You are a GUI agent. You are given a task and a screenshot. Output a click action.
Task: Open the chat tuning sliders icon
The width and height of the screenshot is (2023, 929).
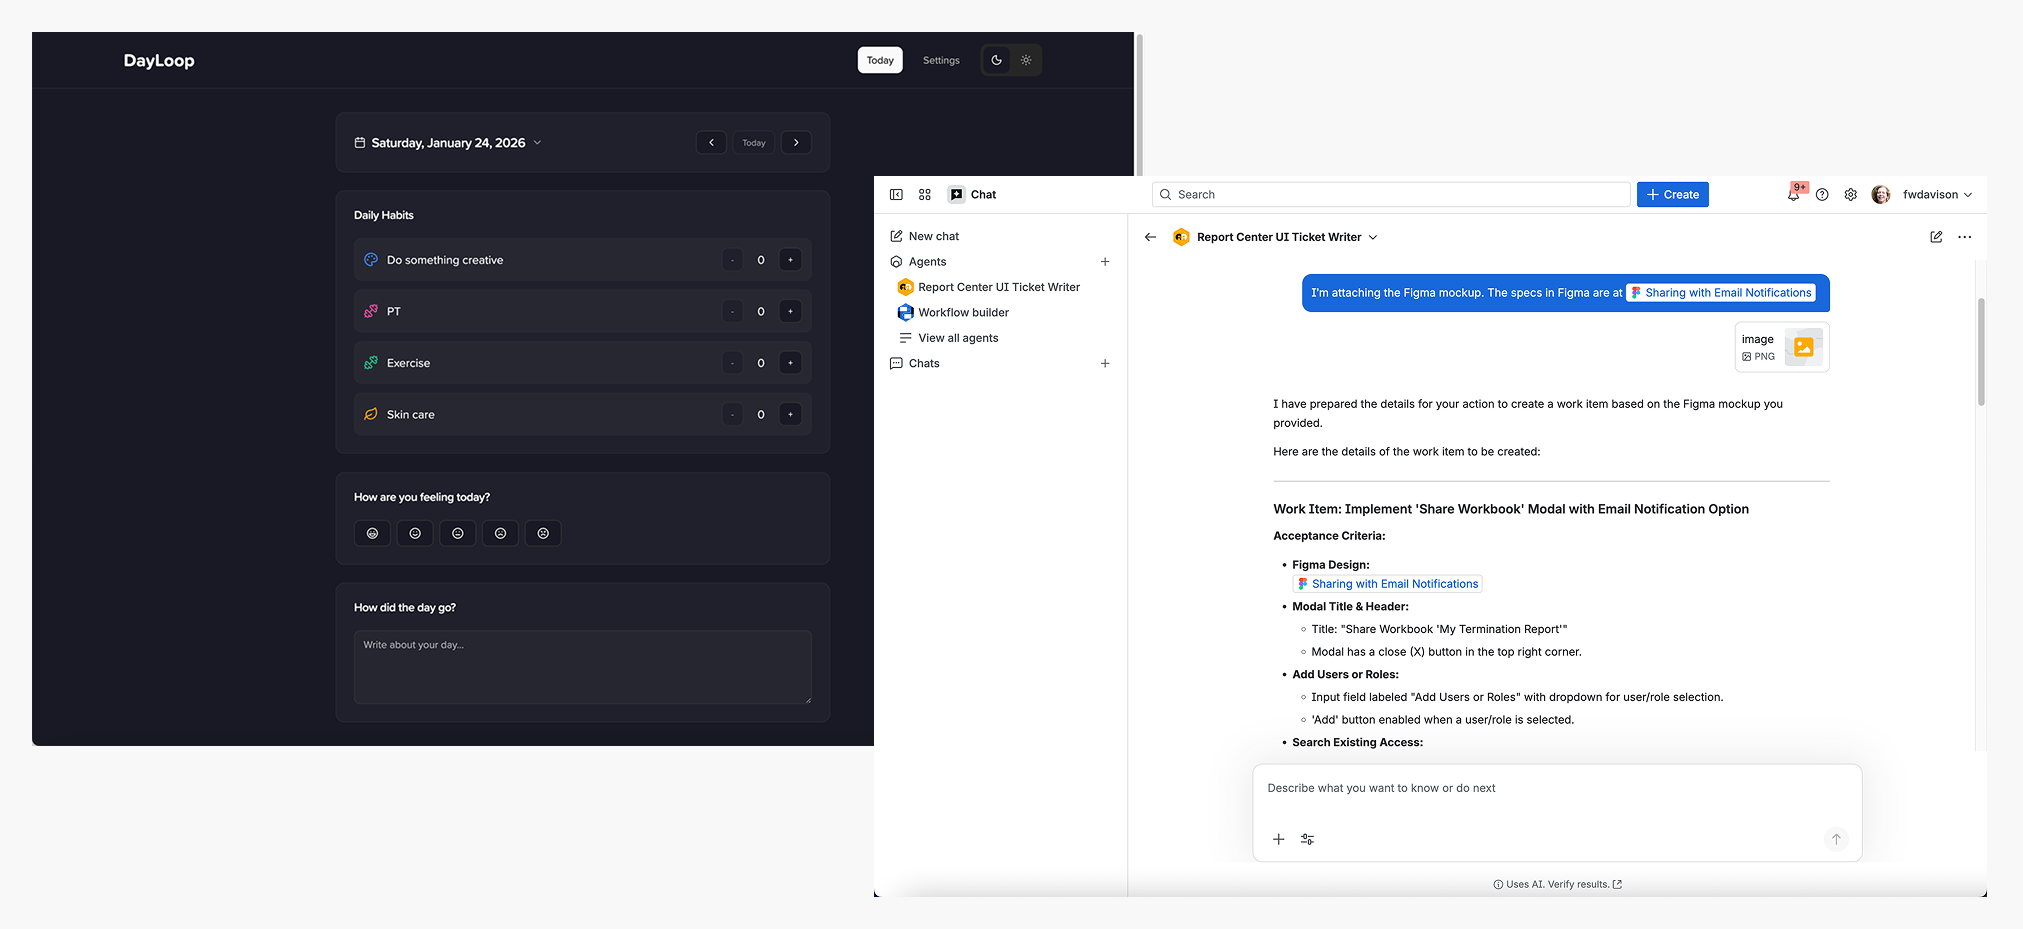pyautogui.click(x=1307, y=839)
